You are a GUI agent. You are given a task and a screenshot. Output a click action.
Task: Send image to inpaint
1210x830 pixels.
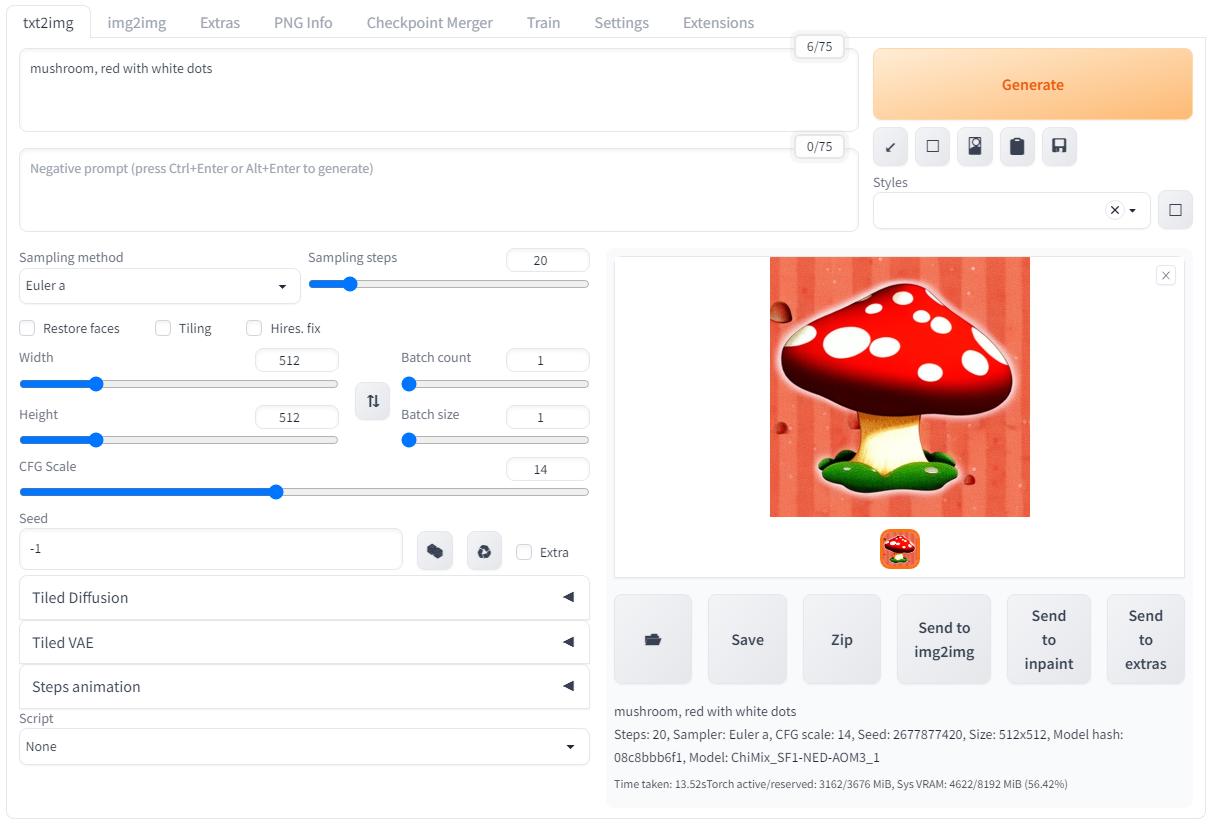pos(1049,640)
